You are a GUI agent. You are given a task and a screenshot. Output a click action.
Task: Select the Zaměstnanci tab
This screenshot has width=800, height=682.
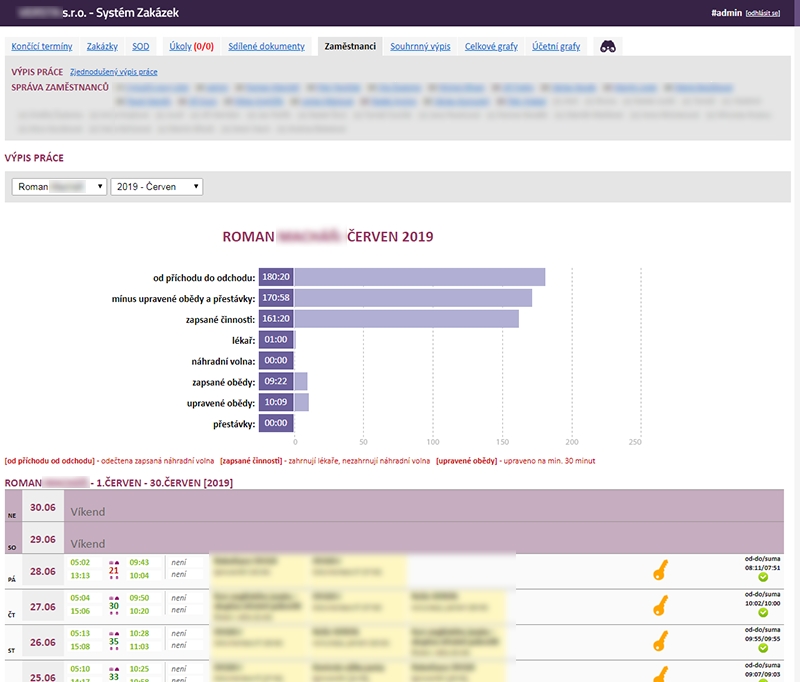(350, 46)
